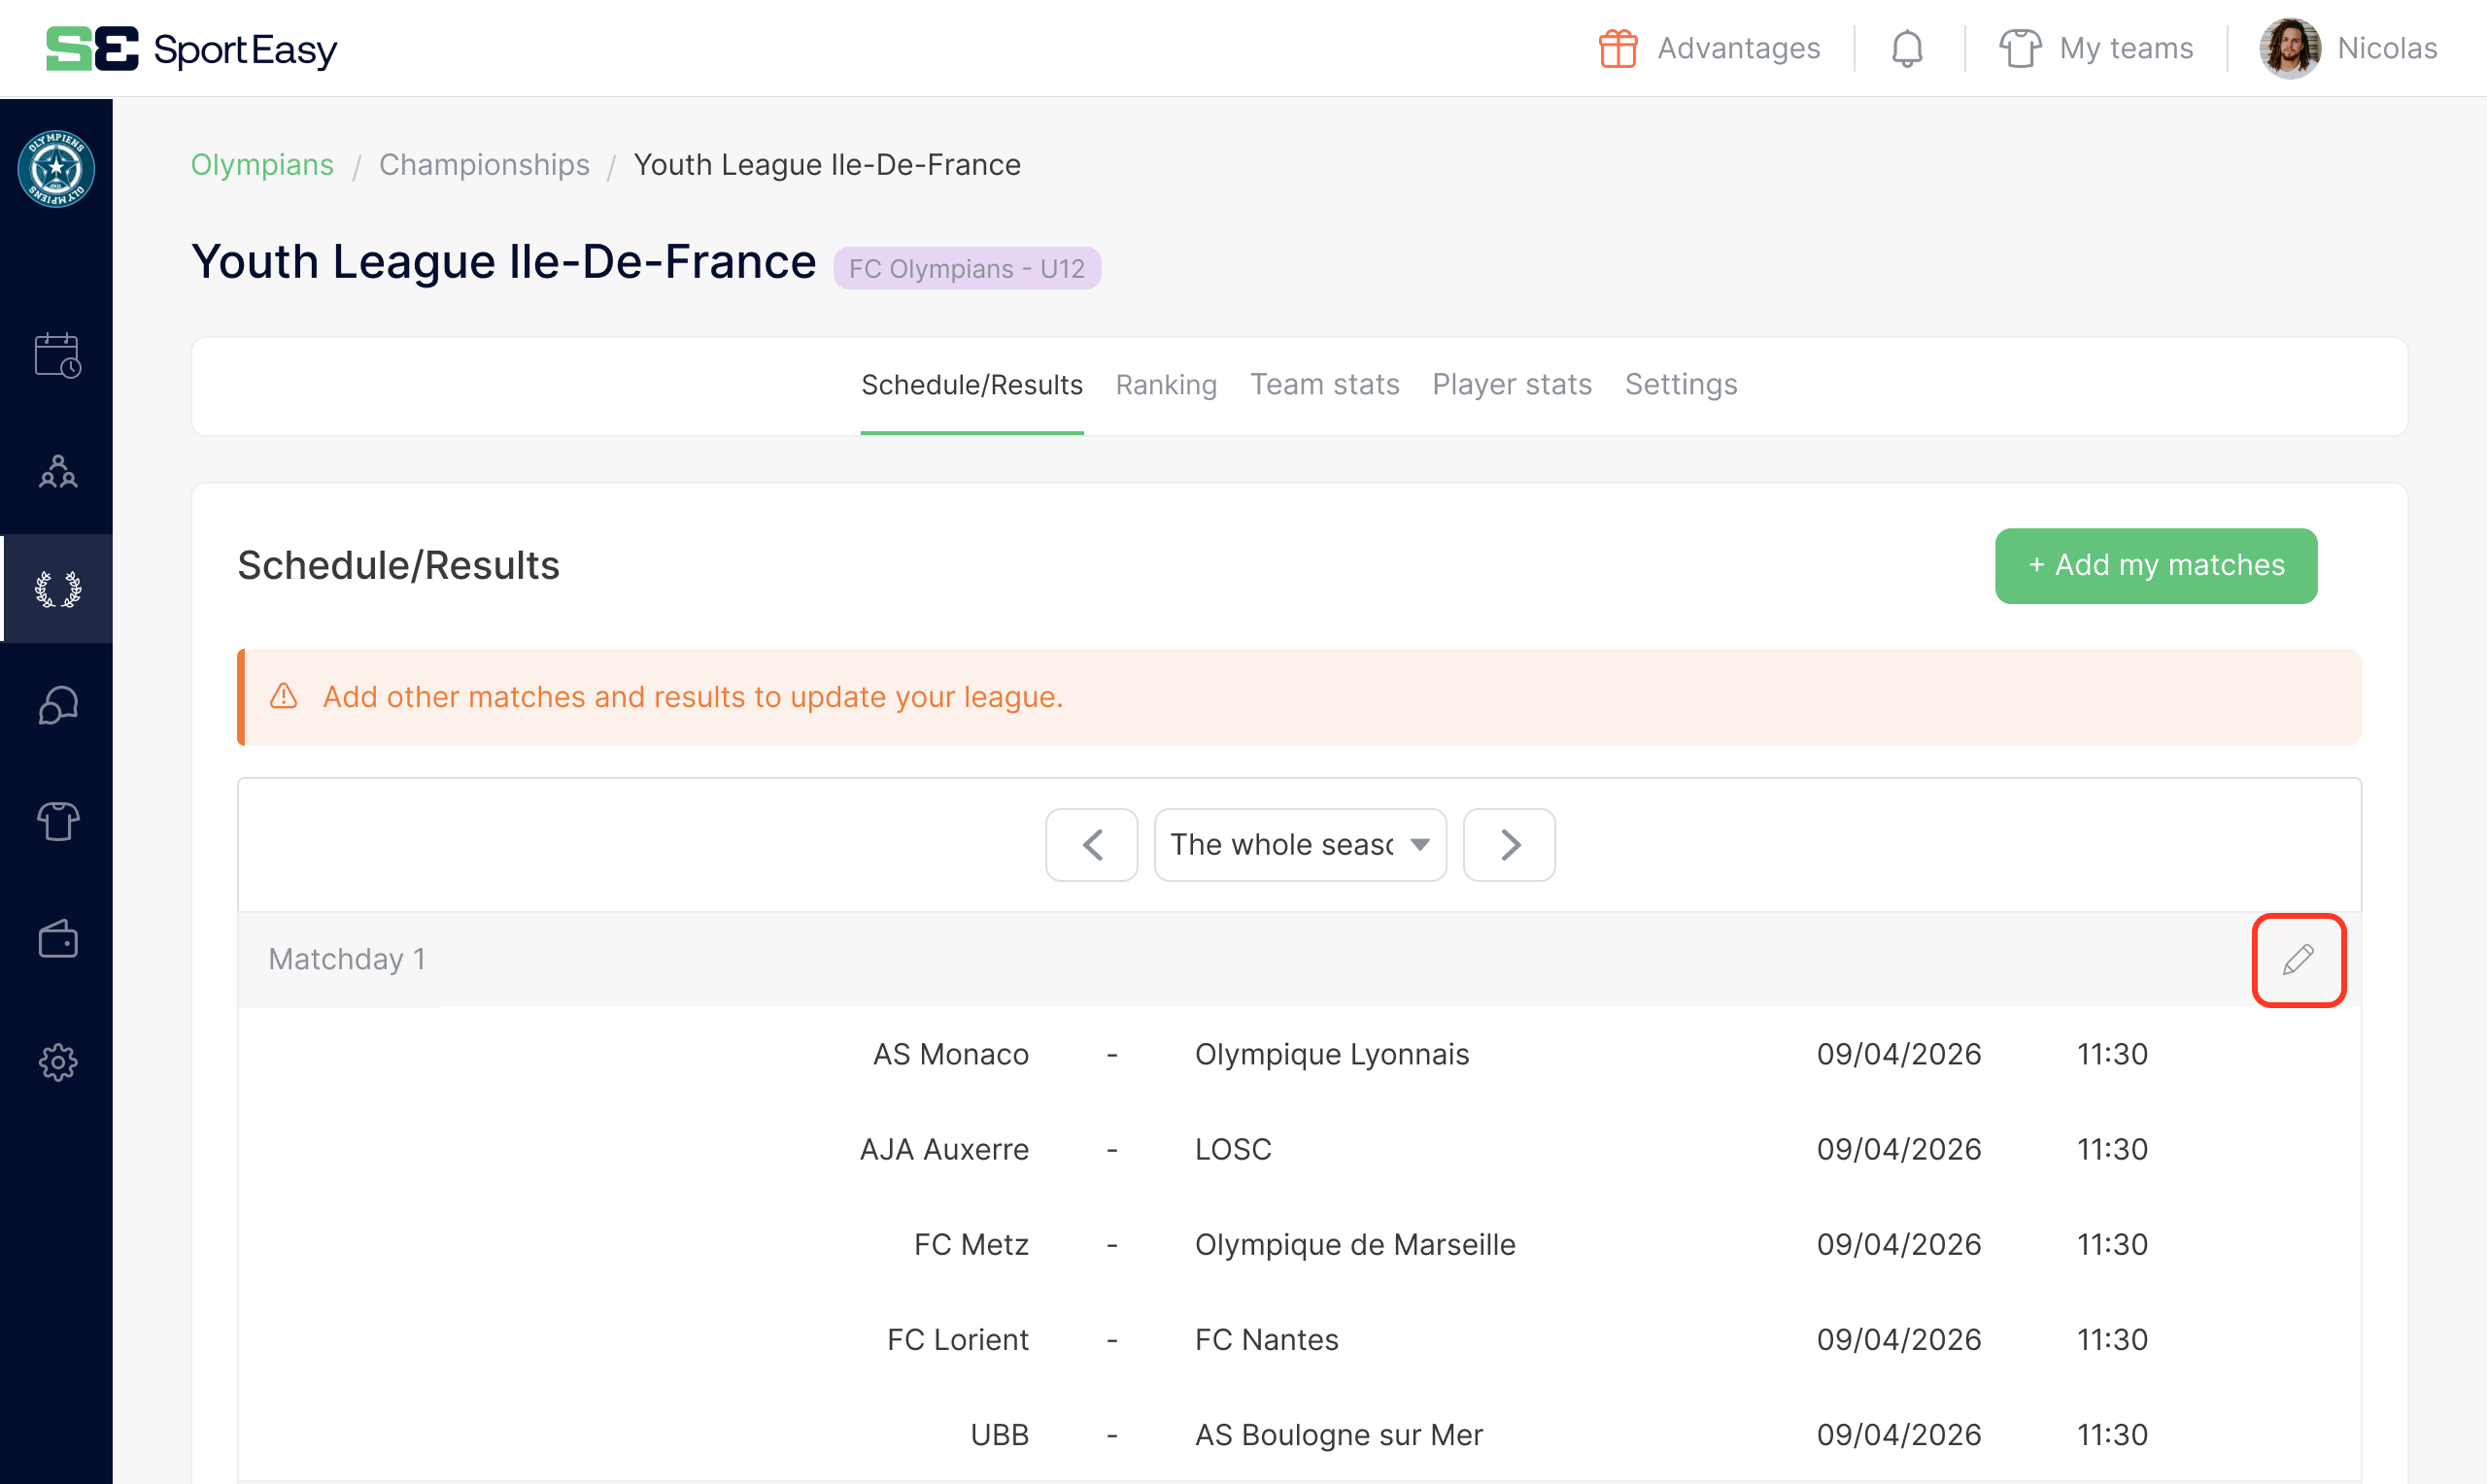Switch to the Ranking tab
Viewport: 2487px width, 1484px height.
(1166, 385)
